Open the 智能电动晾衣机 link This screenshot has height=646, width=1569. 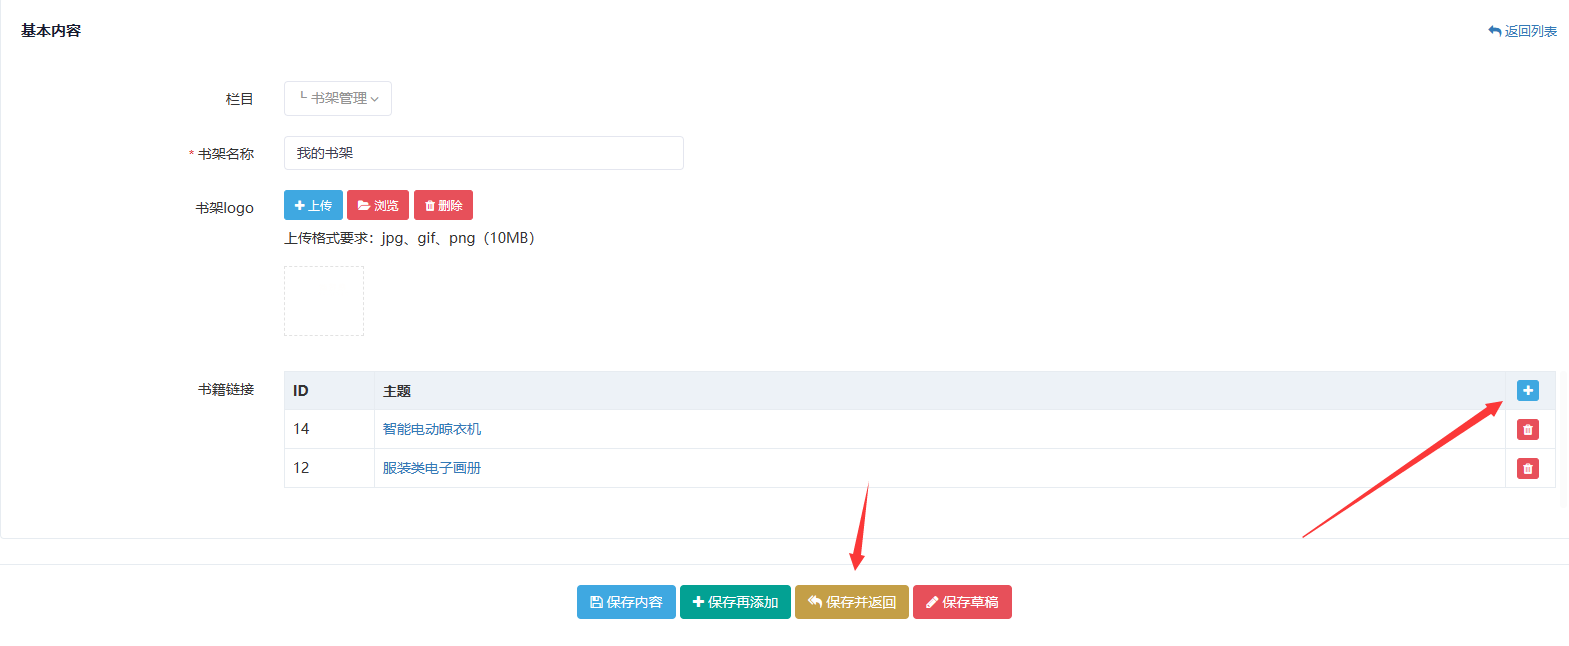point(432,429)
